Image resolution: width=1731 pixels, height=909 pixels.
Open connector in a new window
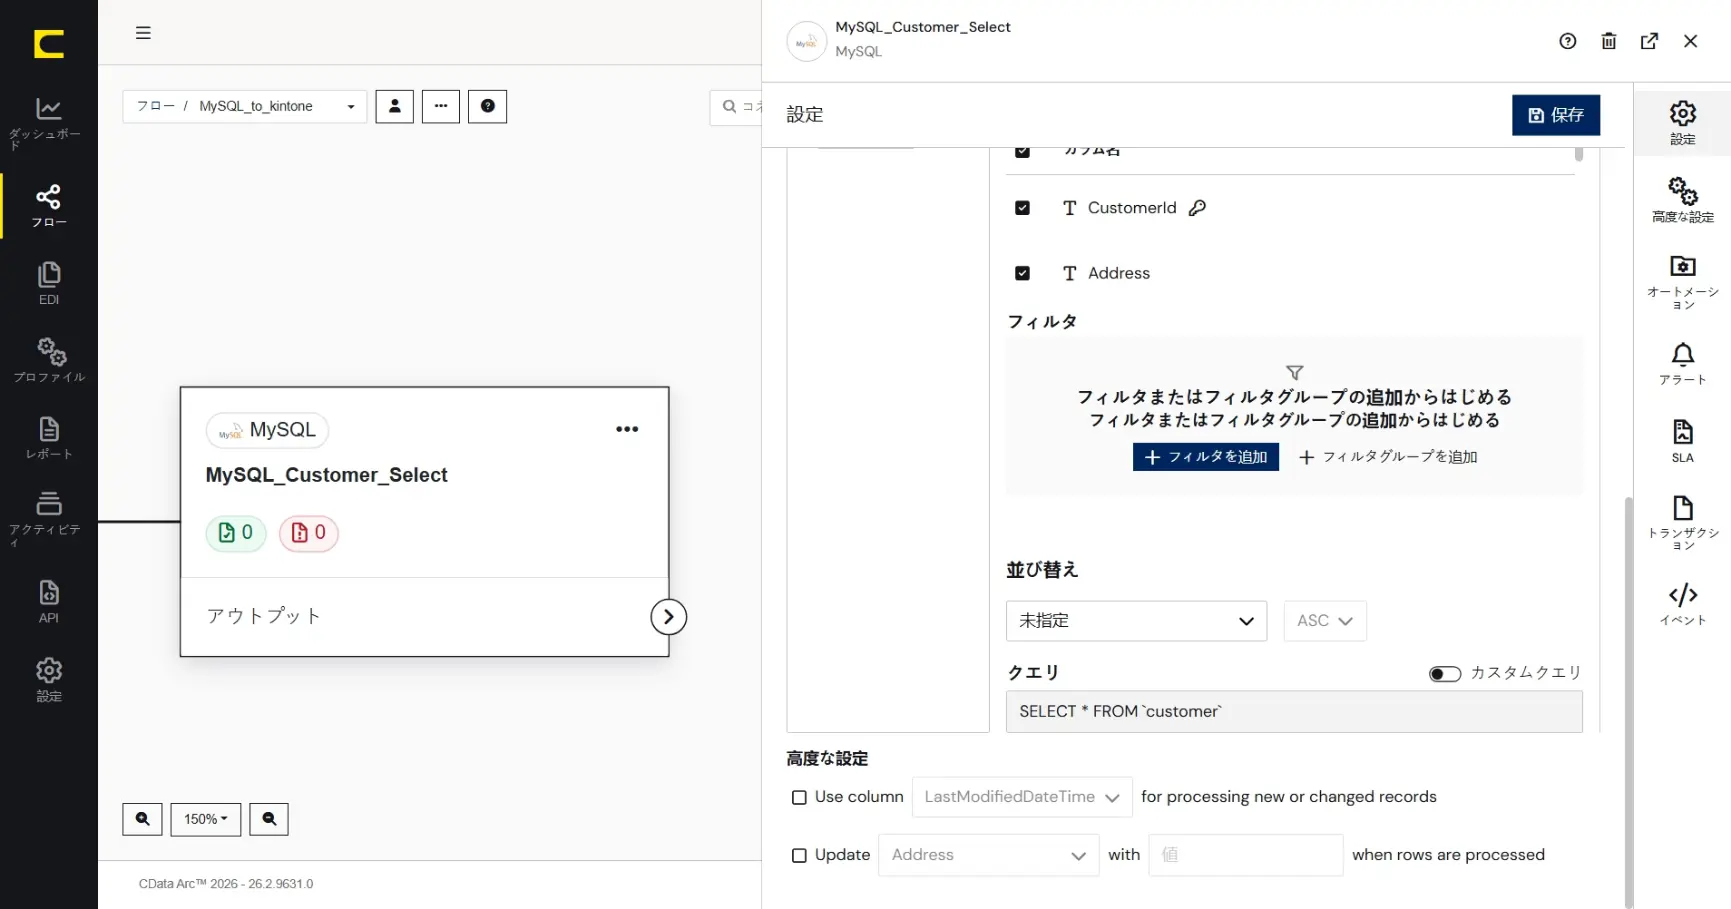point(1650,41)
